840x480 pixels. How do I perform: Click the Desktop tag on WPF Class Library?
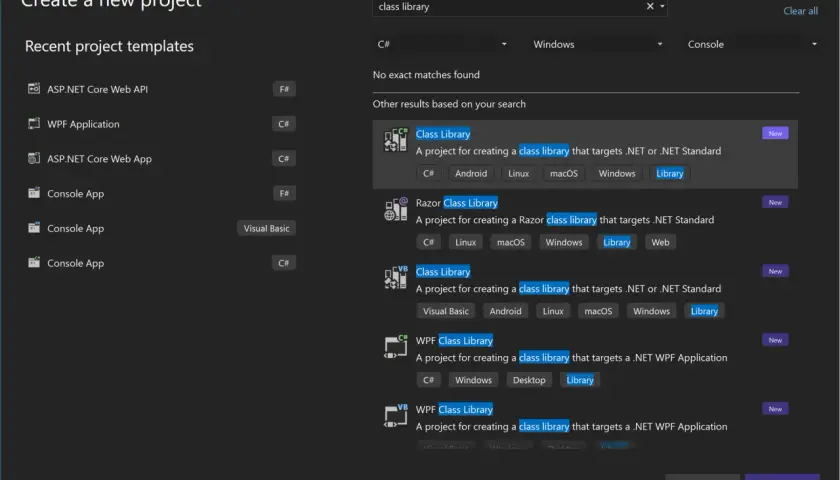click(529, 380)
